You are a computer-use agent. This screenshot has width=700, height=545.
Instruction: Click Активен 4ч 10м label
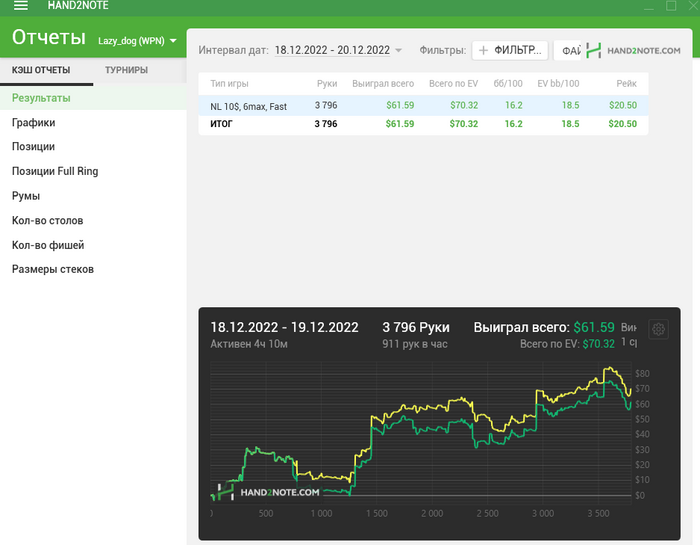coord(249,344)
